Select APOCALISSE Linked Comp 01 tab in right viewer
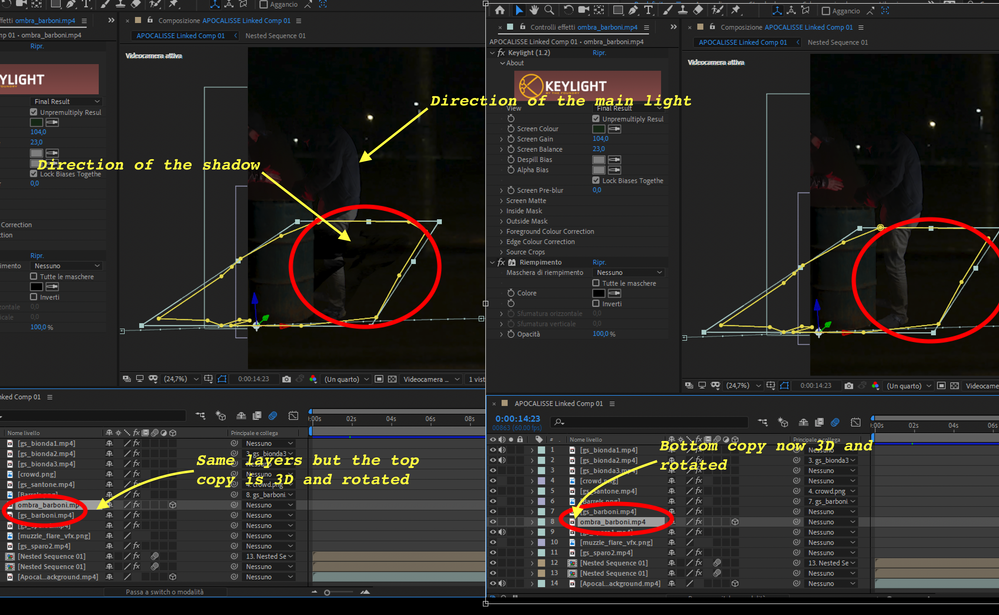 [x=742, y=43]
